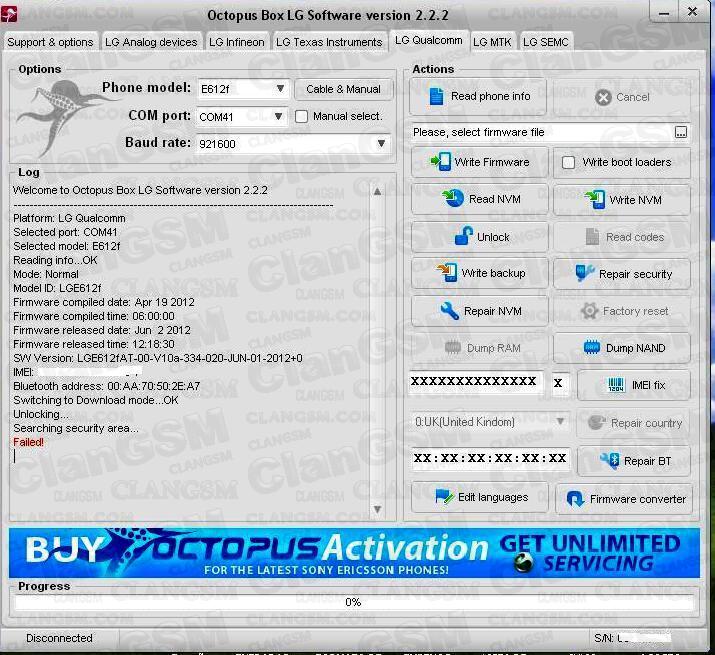Open the Phone model dropdown
Screen dimensions: 715x655
pos(280,89)
